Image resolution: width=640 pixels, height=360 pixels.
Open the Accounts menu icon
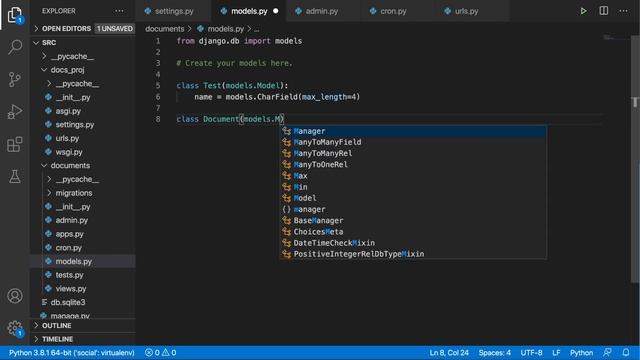(15, 296)
